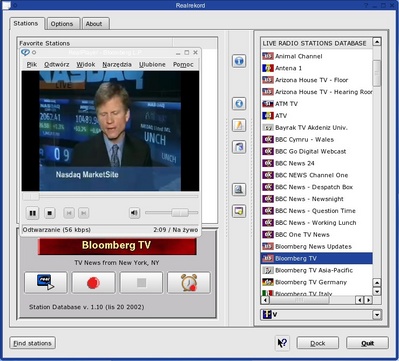
Task: Switch to the Options tab
Action: (x=62, y=24)
